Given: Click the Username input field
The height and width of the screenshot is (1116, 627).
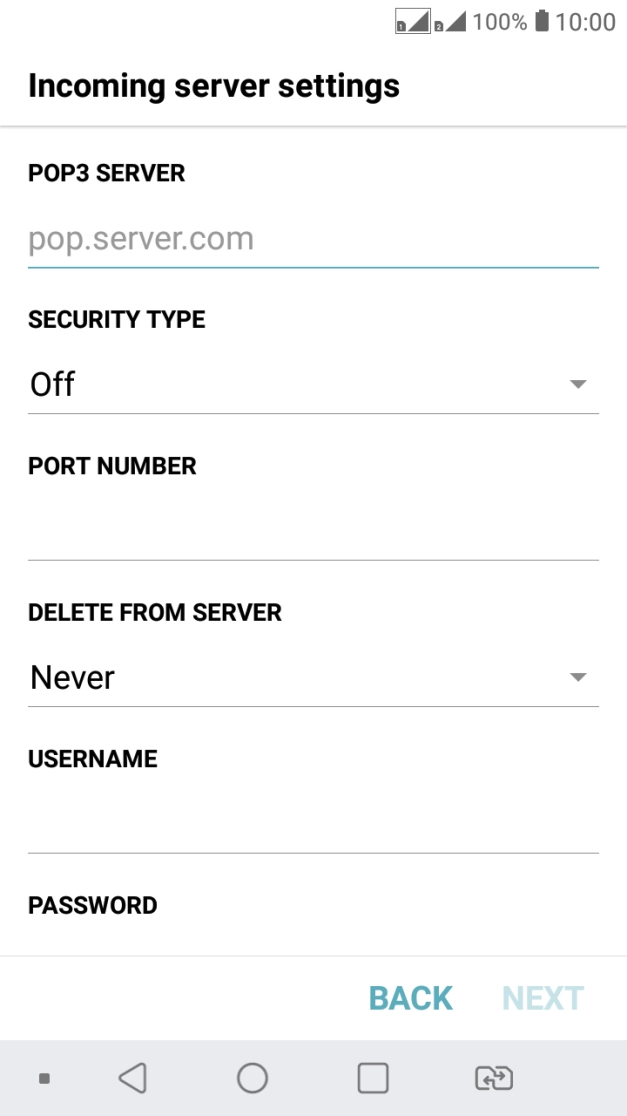Looking at the screenshot, I should [x=313, y=823].
